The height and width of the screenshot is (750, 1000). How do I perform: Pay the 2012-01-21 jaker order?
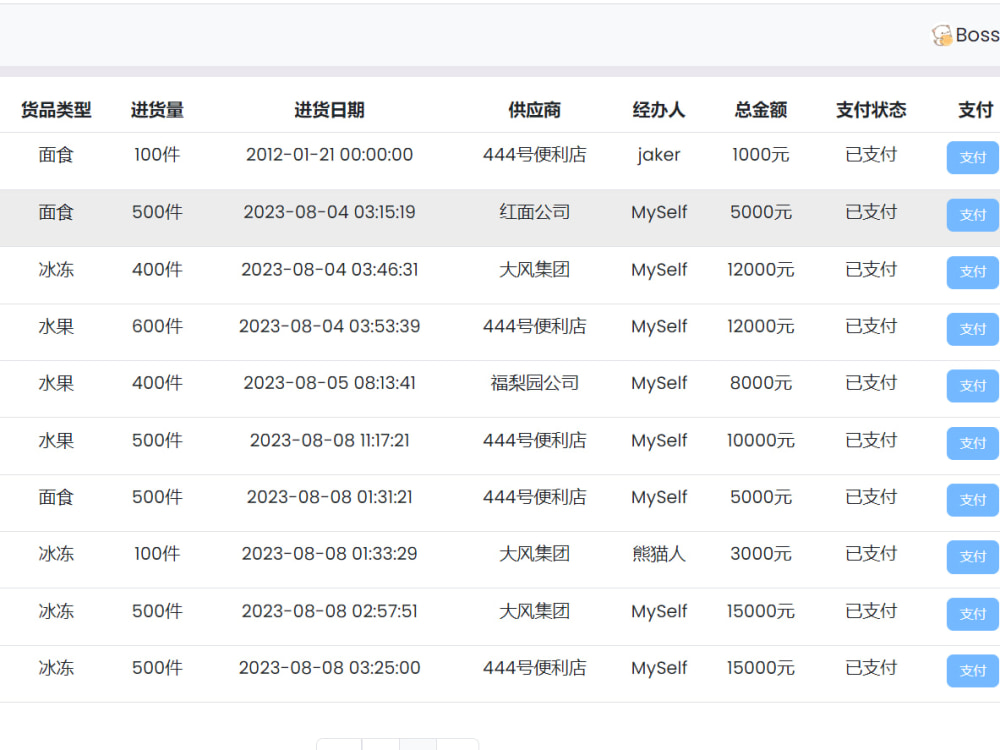(x=973, y=158)
